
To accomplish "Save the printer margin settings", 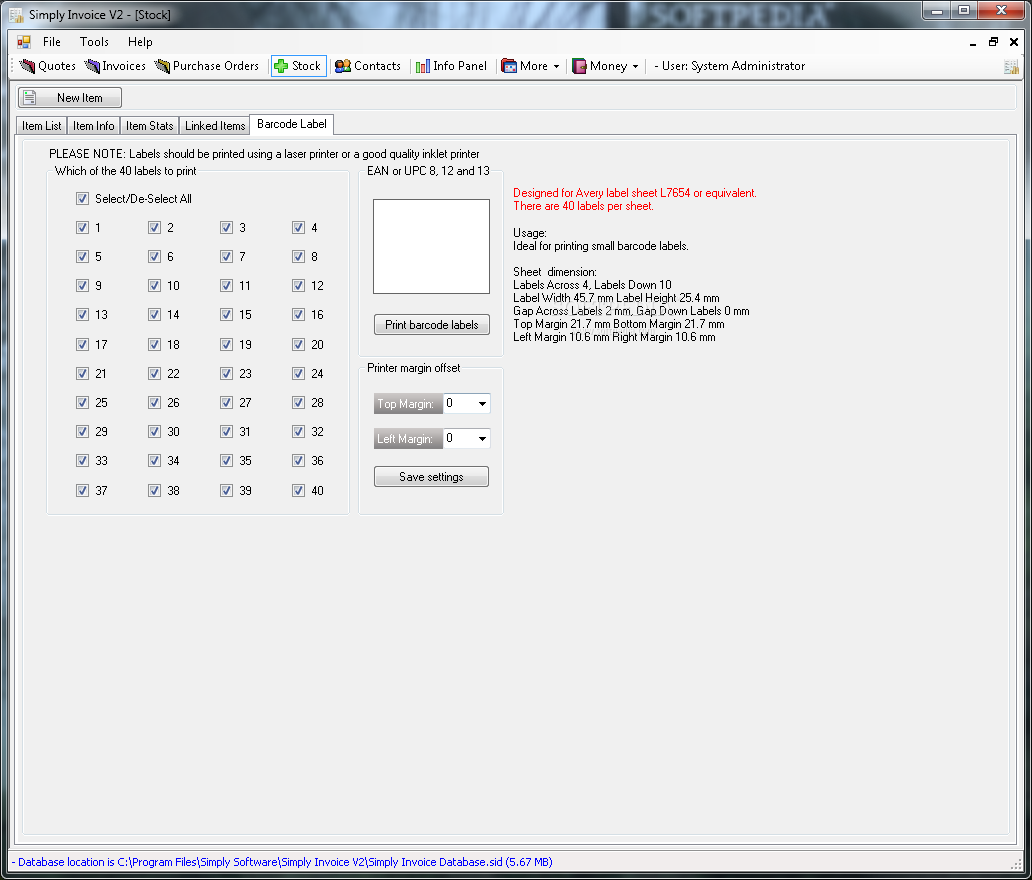I will pyautogui.click(x=431, y=477).
